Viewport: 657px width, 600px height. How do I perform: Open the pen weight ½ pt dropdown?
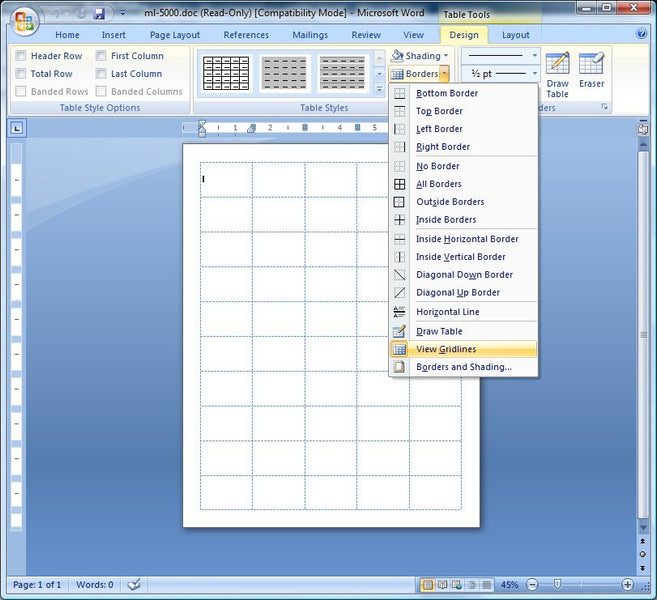tap(535, 74)
